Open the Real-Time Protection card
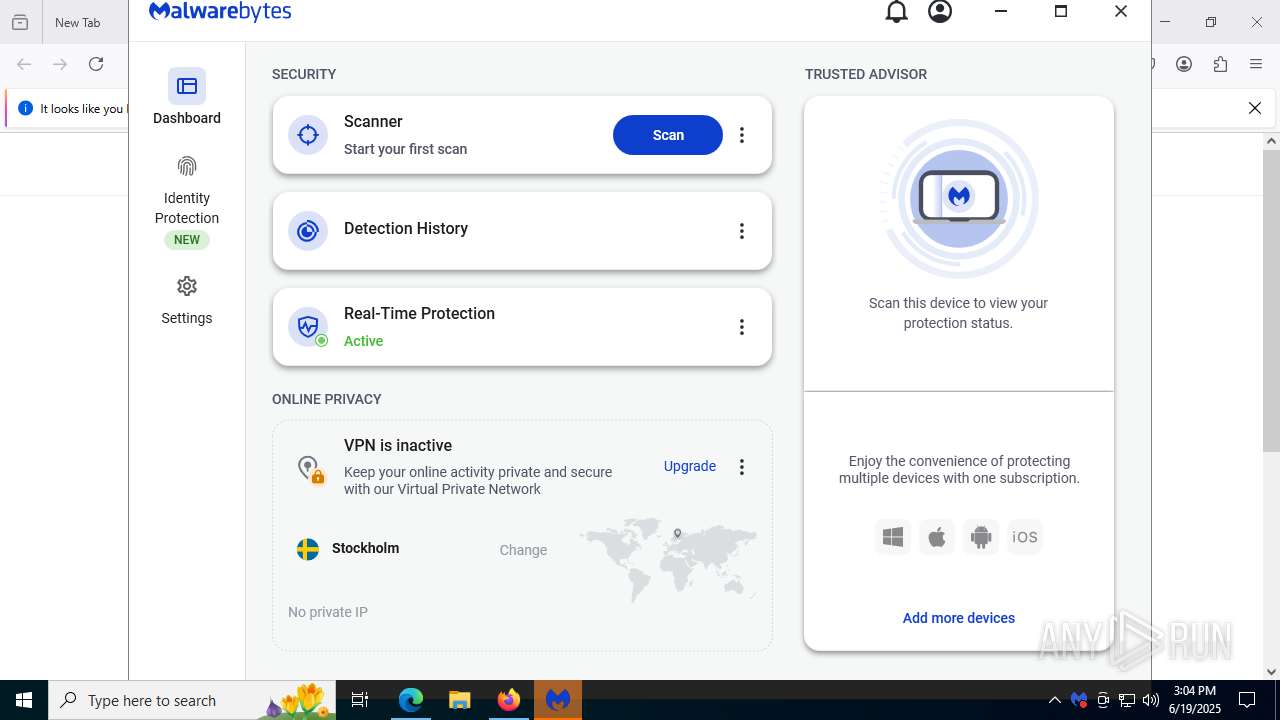This screenshot has height=720, width=1280. [522, 327]
